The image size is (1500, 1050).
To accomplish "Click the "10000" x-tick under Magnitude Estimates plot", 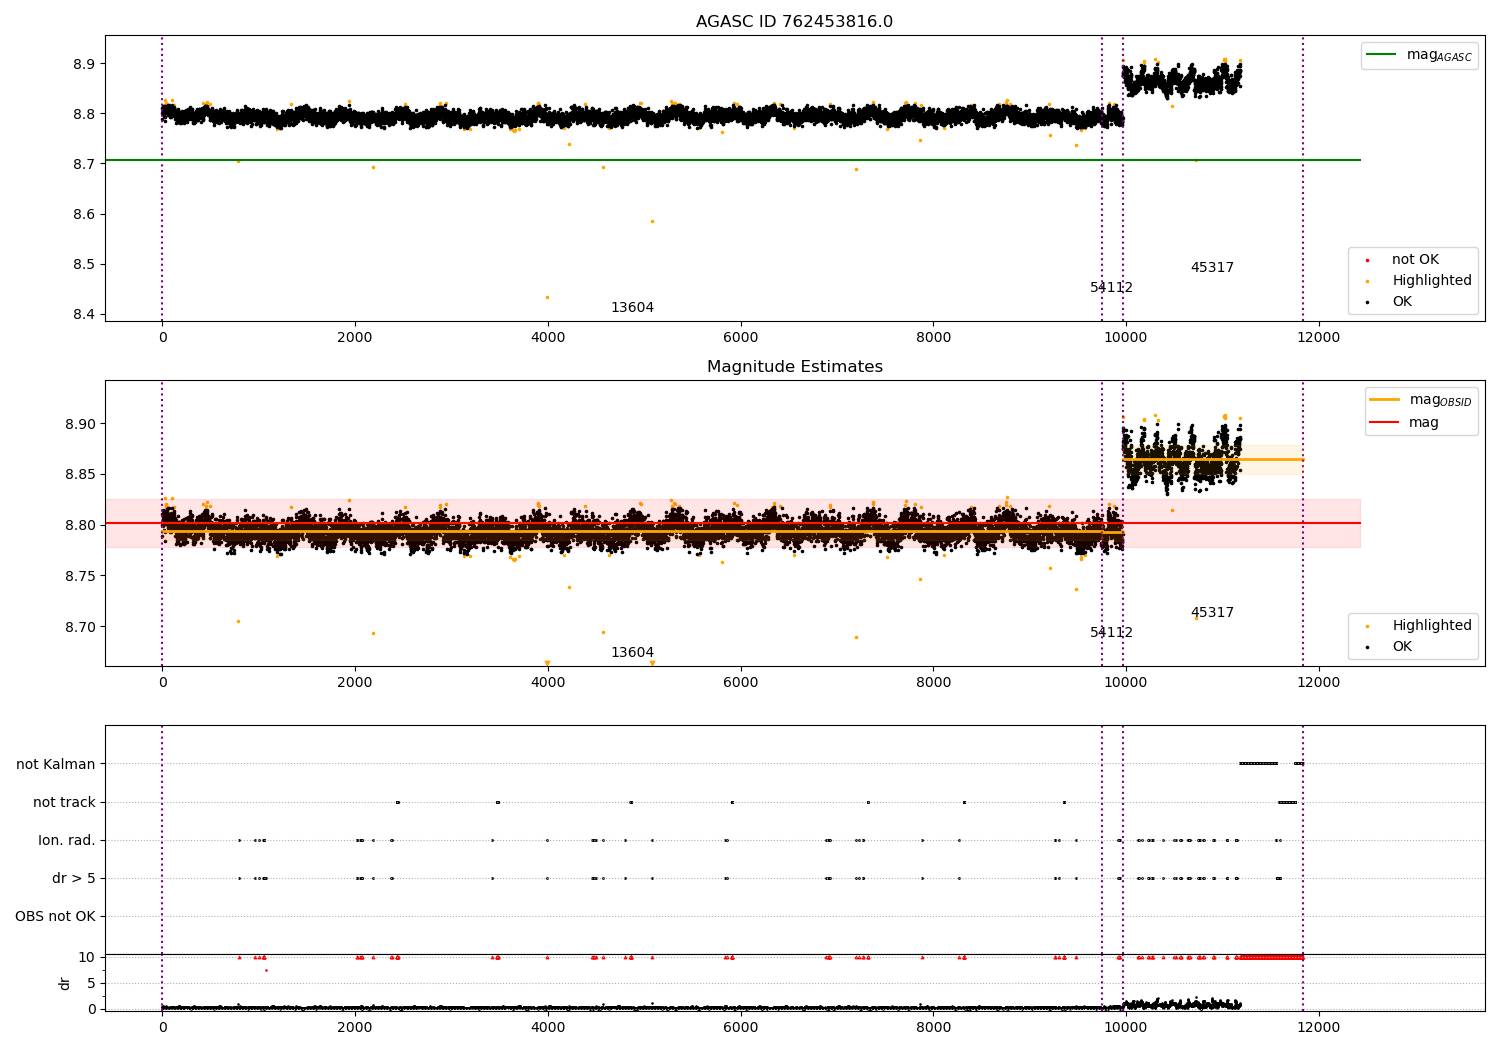I will coord(1125,683).
